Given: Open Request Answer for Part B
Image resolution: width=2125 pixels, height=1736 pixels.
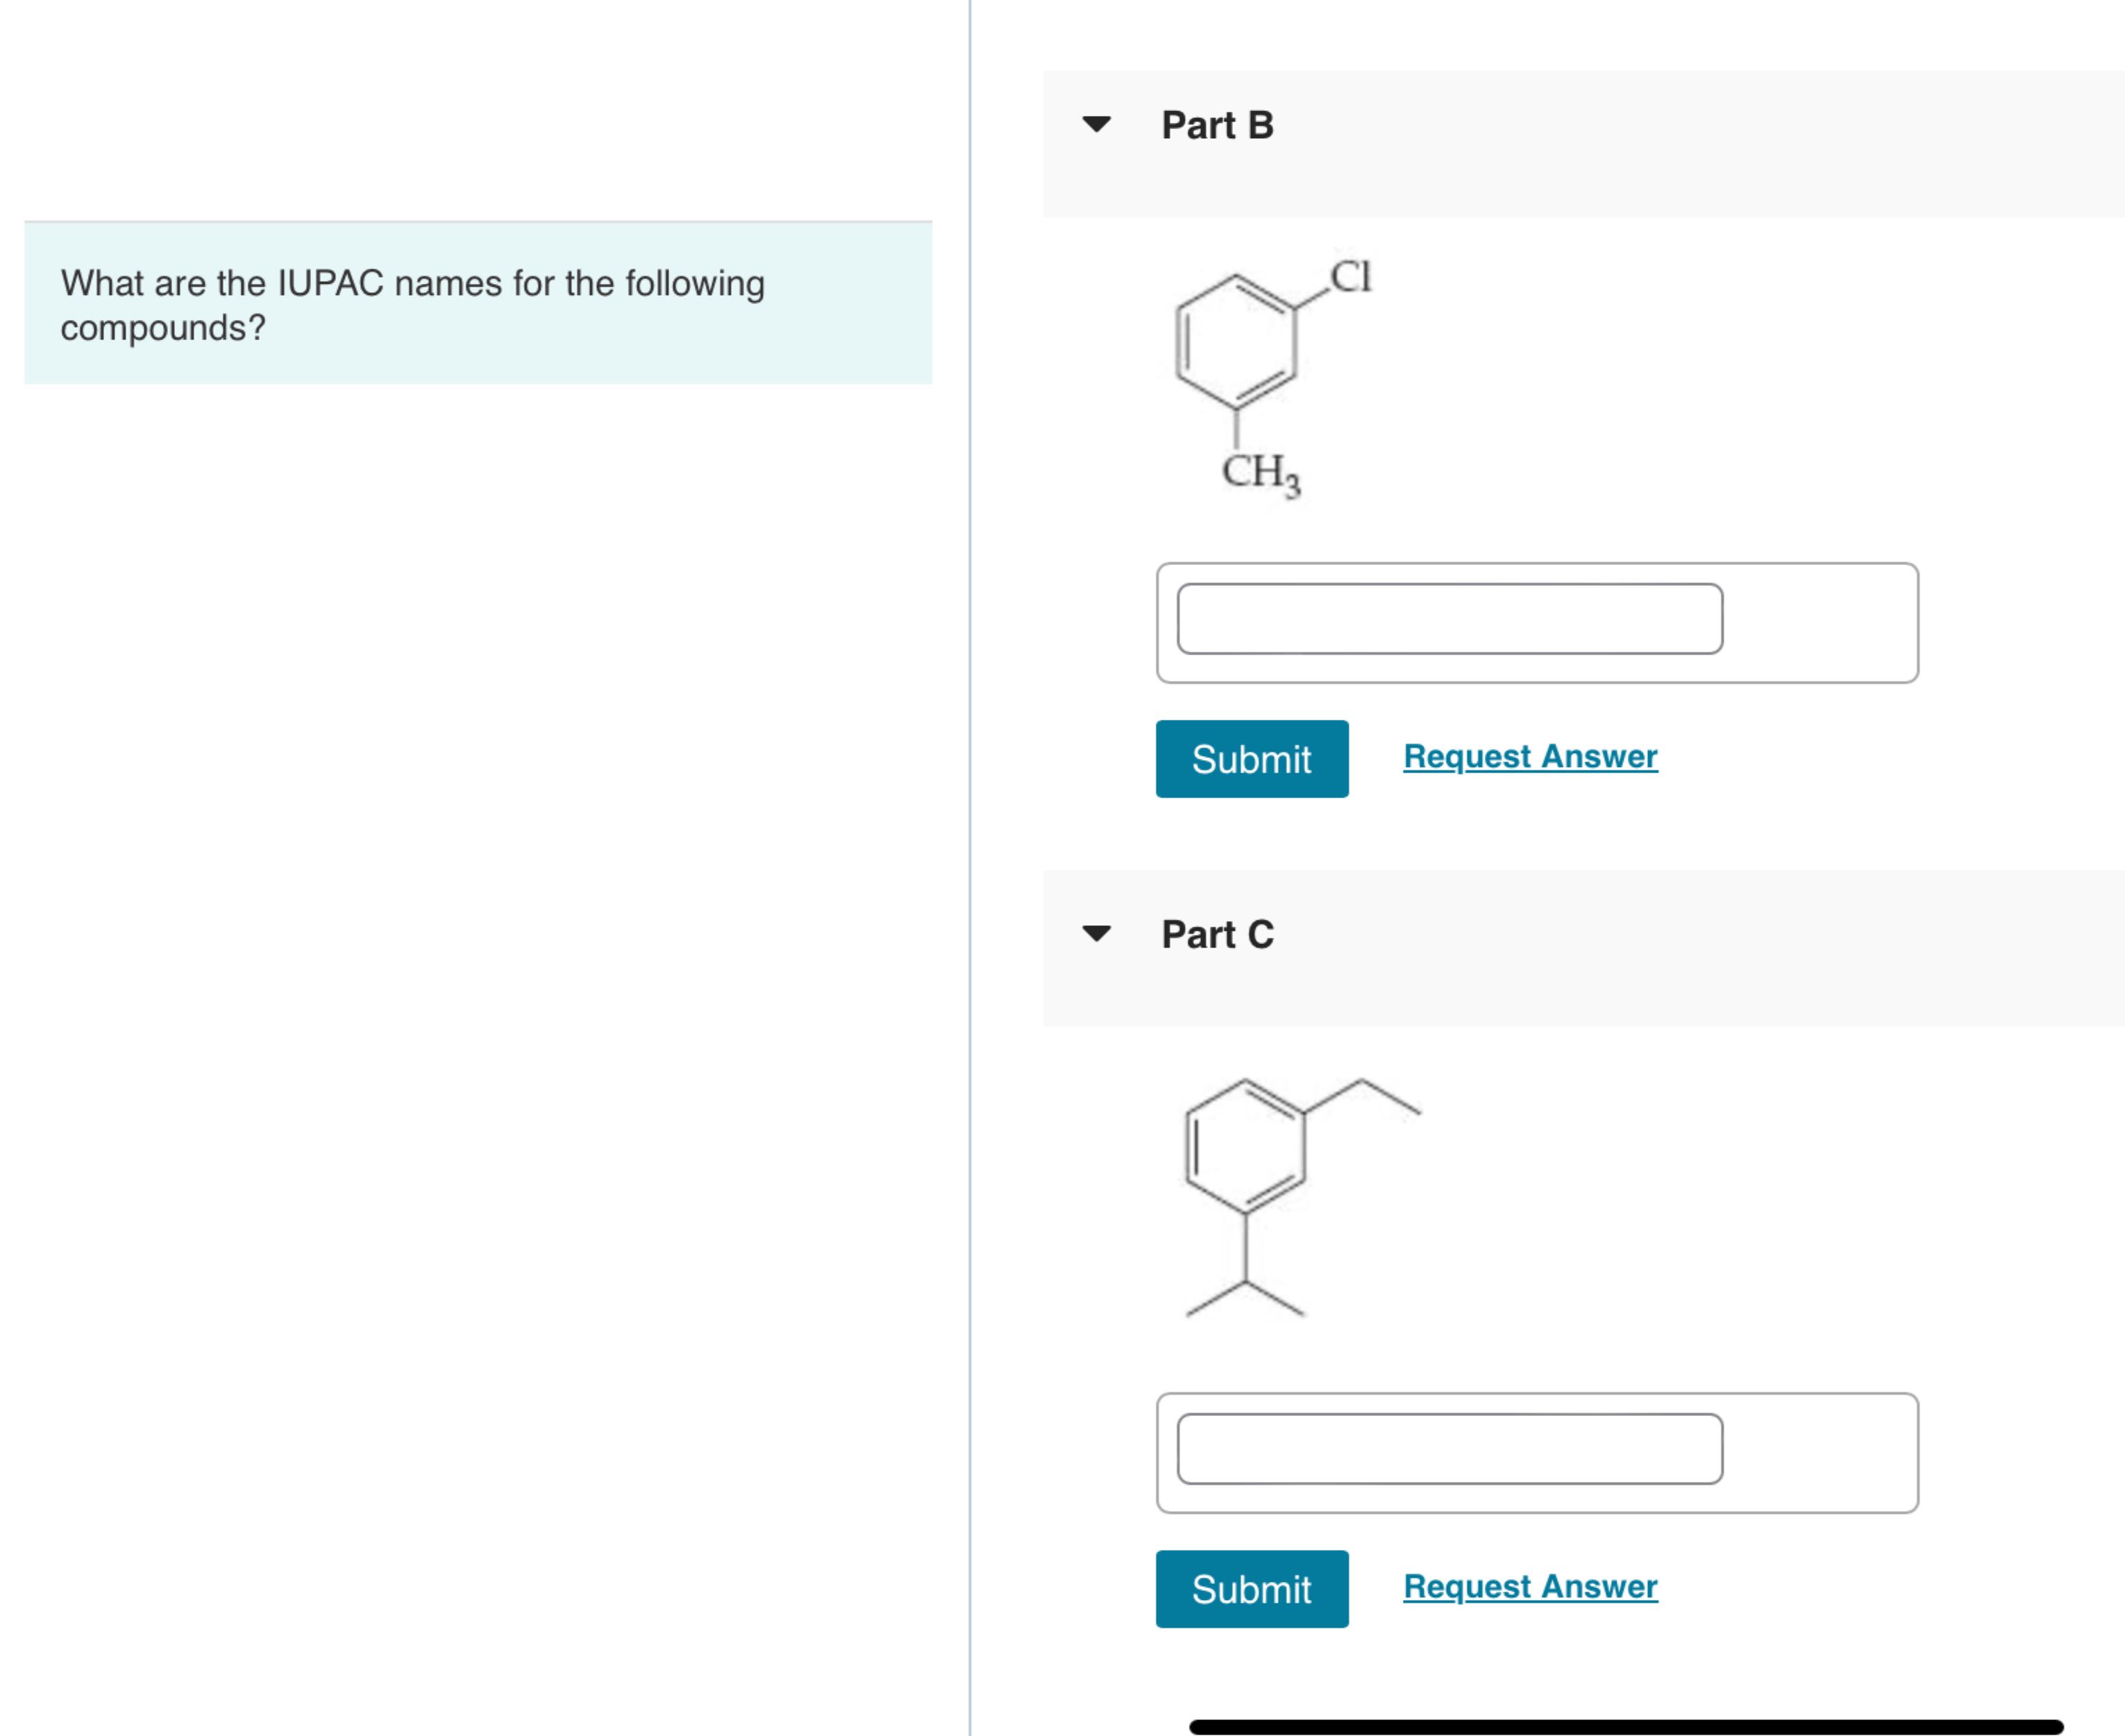Looking at the screenshot, I should (1529, 757).
